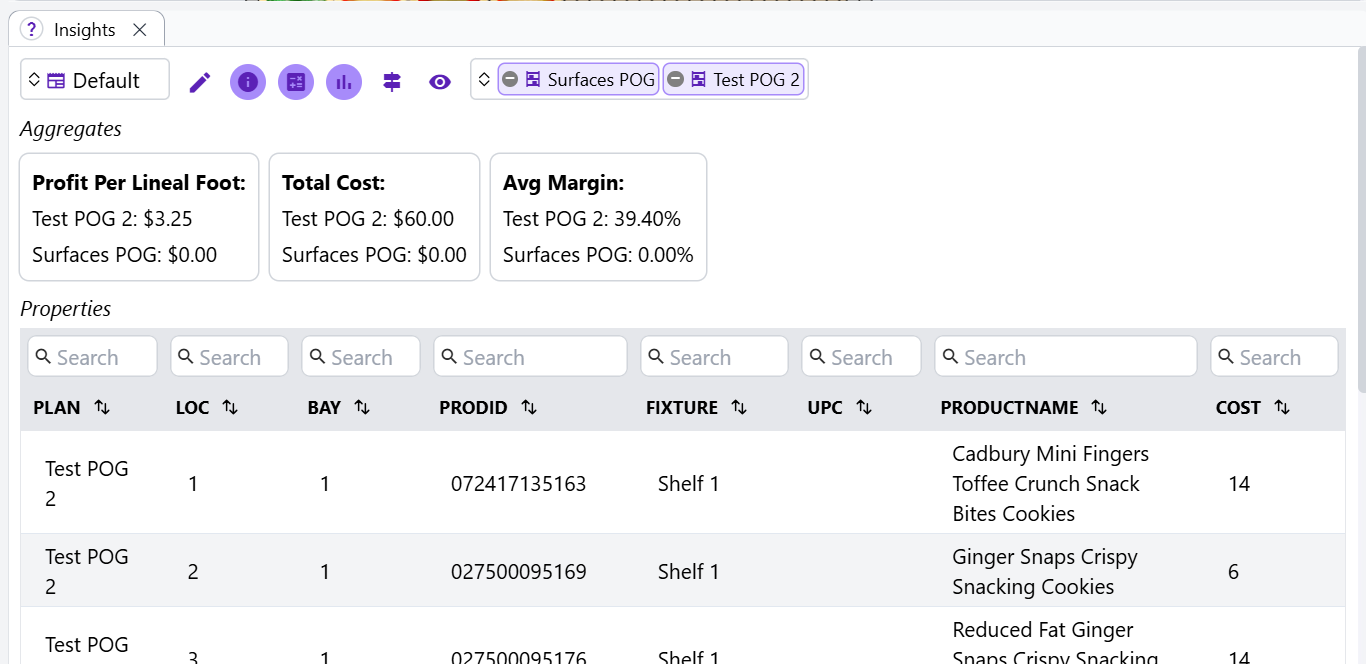Toggle the info circle icon
This screenshot has width=1366, height=664.
point(248,82)
